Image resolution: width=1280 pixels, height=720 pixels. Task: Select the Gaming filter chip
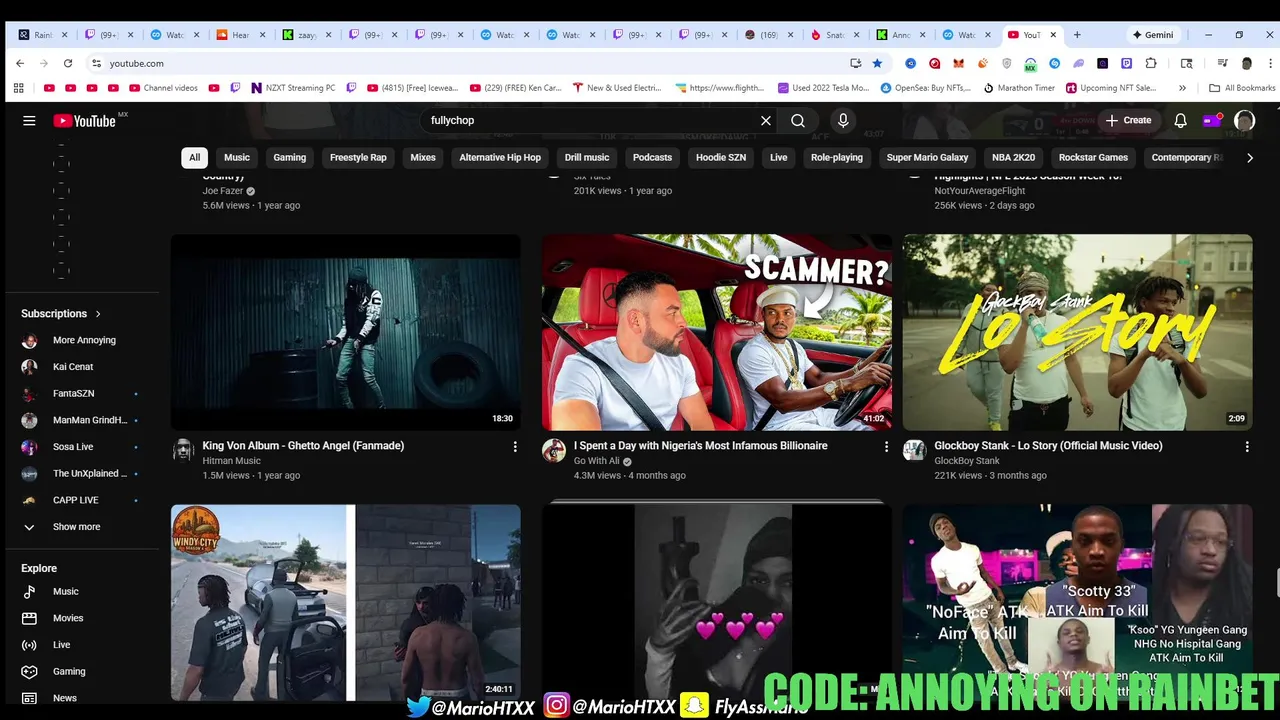click(x=290, y=157)
